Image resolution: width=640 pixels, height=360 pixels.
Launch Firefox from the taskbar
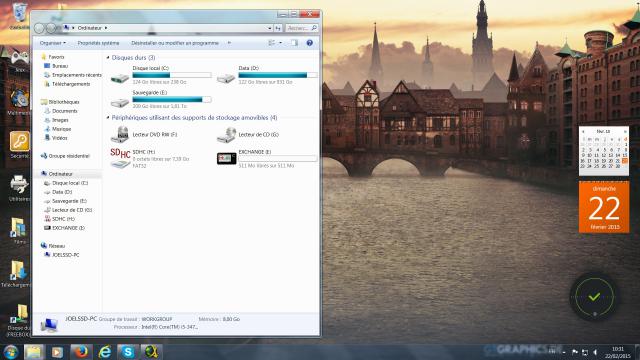(81, 352)
